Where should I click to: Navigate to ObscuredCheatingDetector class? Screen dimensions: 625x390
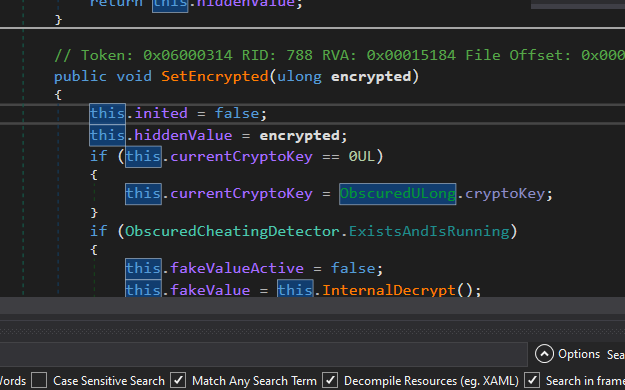pyautogui.click(x=232, y=231)
